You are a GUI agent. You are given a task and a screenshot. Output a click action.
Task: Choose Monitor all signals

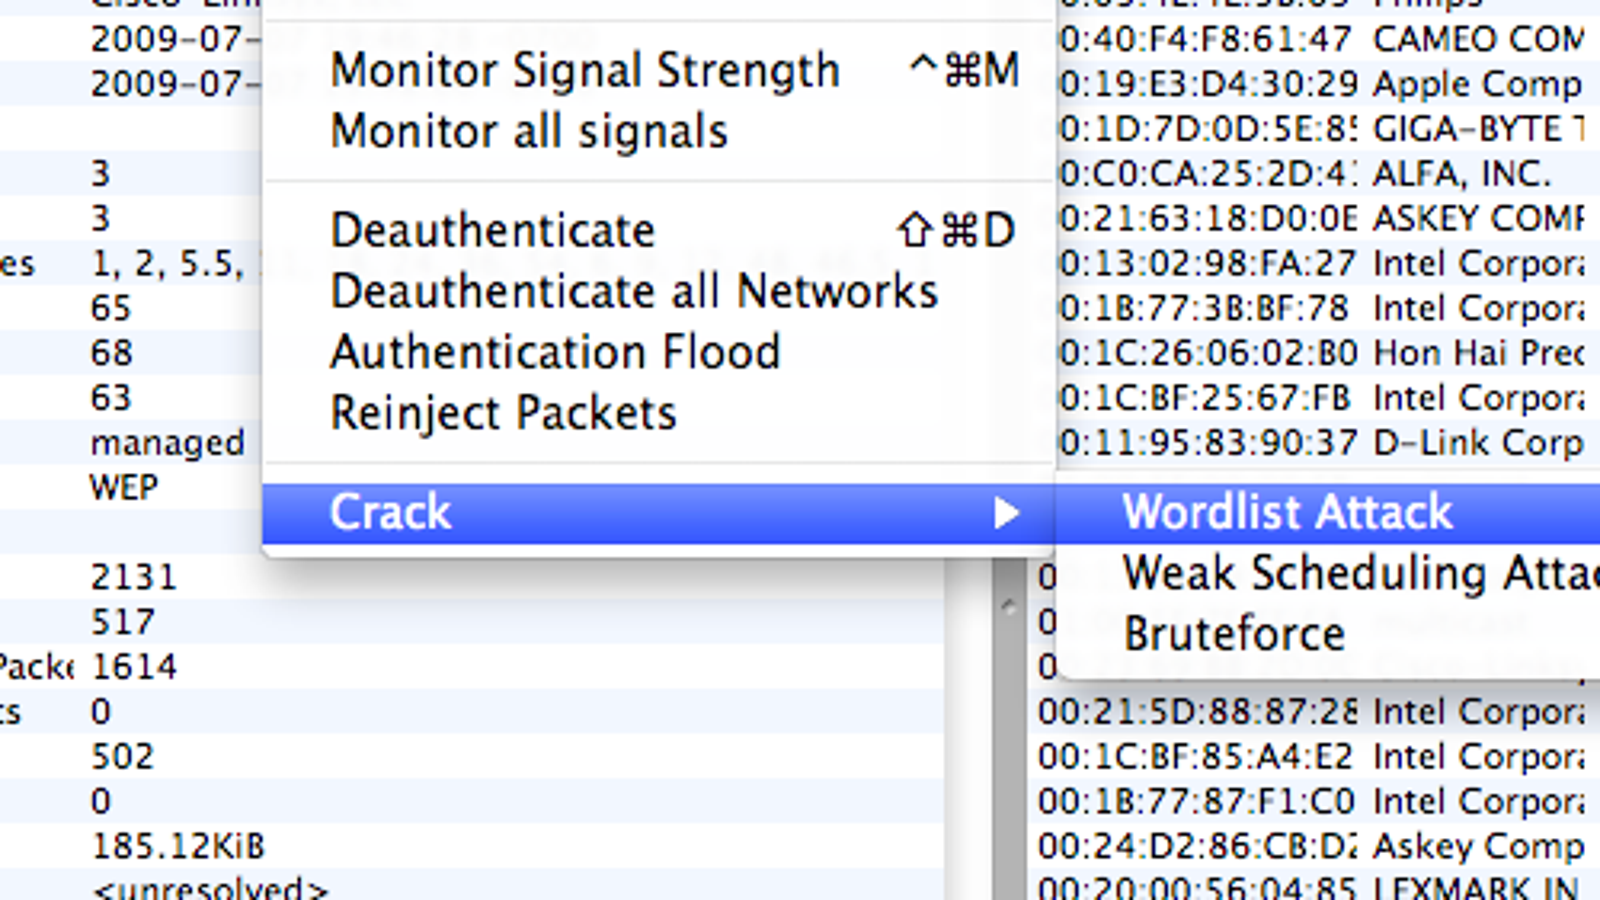pyautogui.click(x=659, y=131)
